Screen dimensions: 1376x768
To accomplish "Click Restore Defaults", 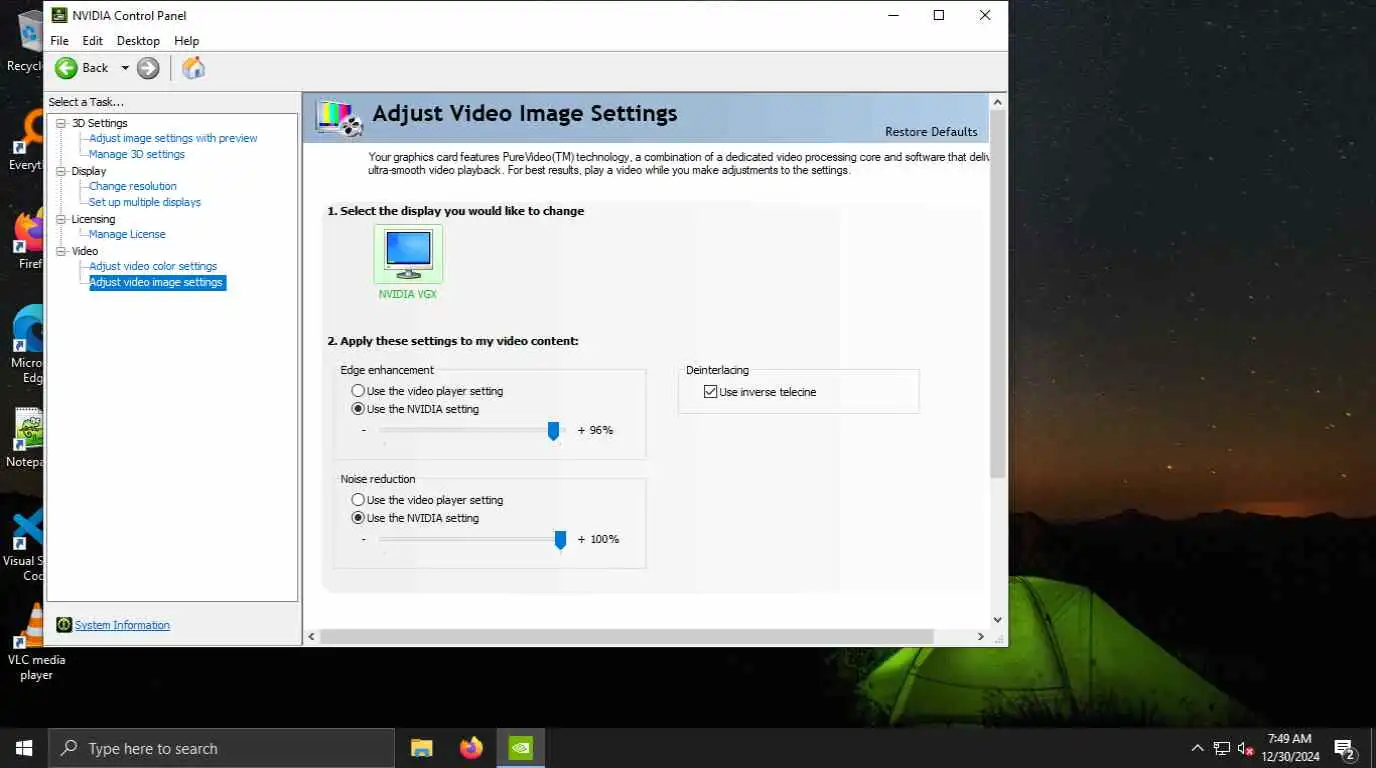I will click(x=931, y=132).
